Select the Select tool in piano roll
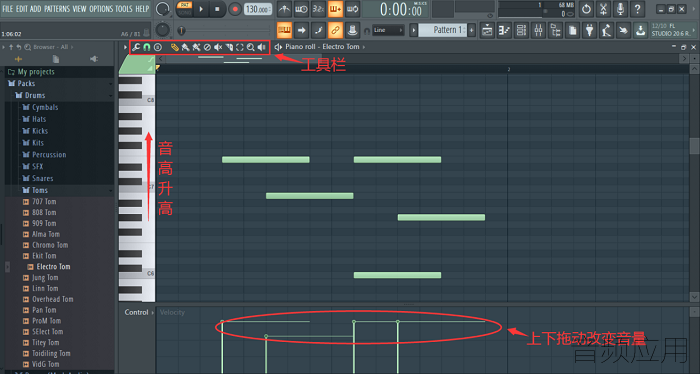 [x=240, y=47]
